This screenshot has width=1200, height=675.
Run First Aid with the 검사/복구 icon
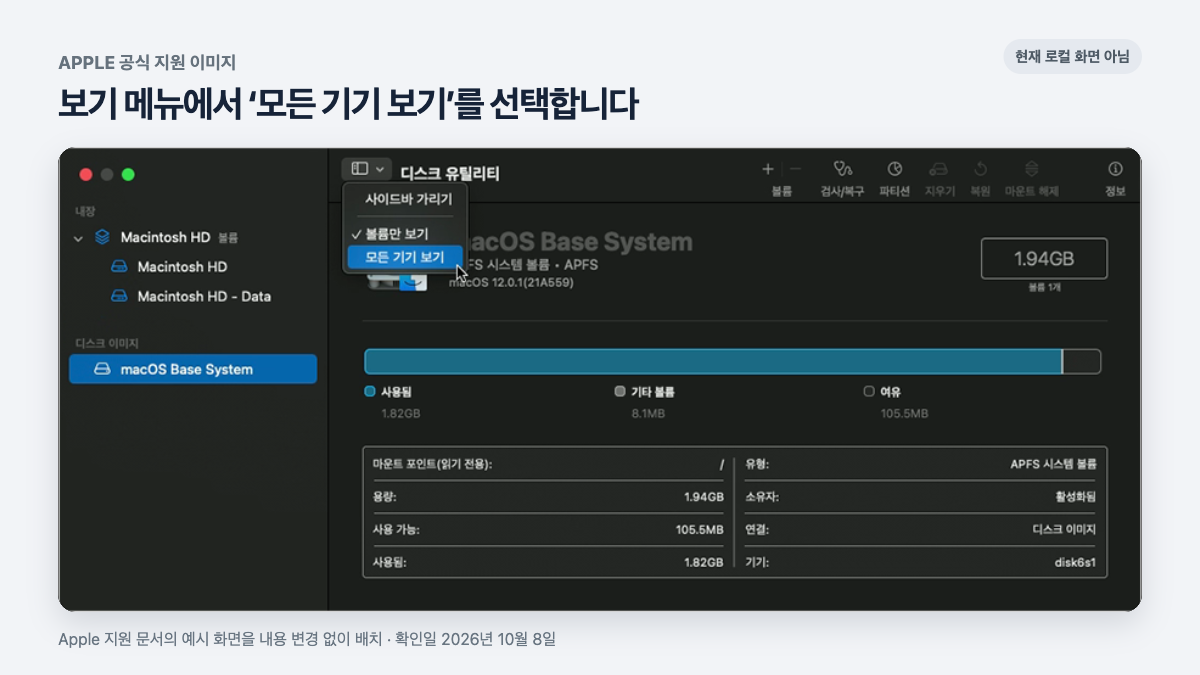pyautogui.click(x=843, y=169)
